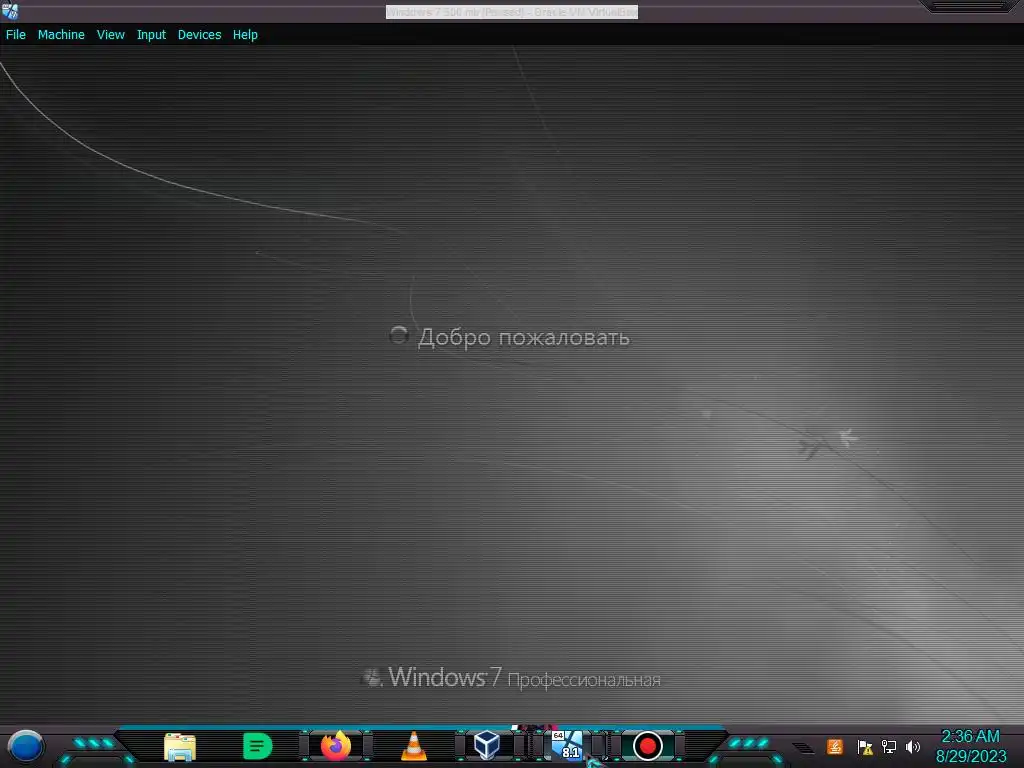Open the Machine menu
This screenshot has width=1024, height=768.
pyautogui.click(x=61, y=35)
